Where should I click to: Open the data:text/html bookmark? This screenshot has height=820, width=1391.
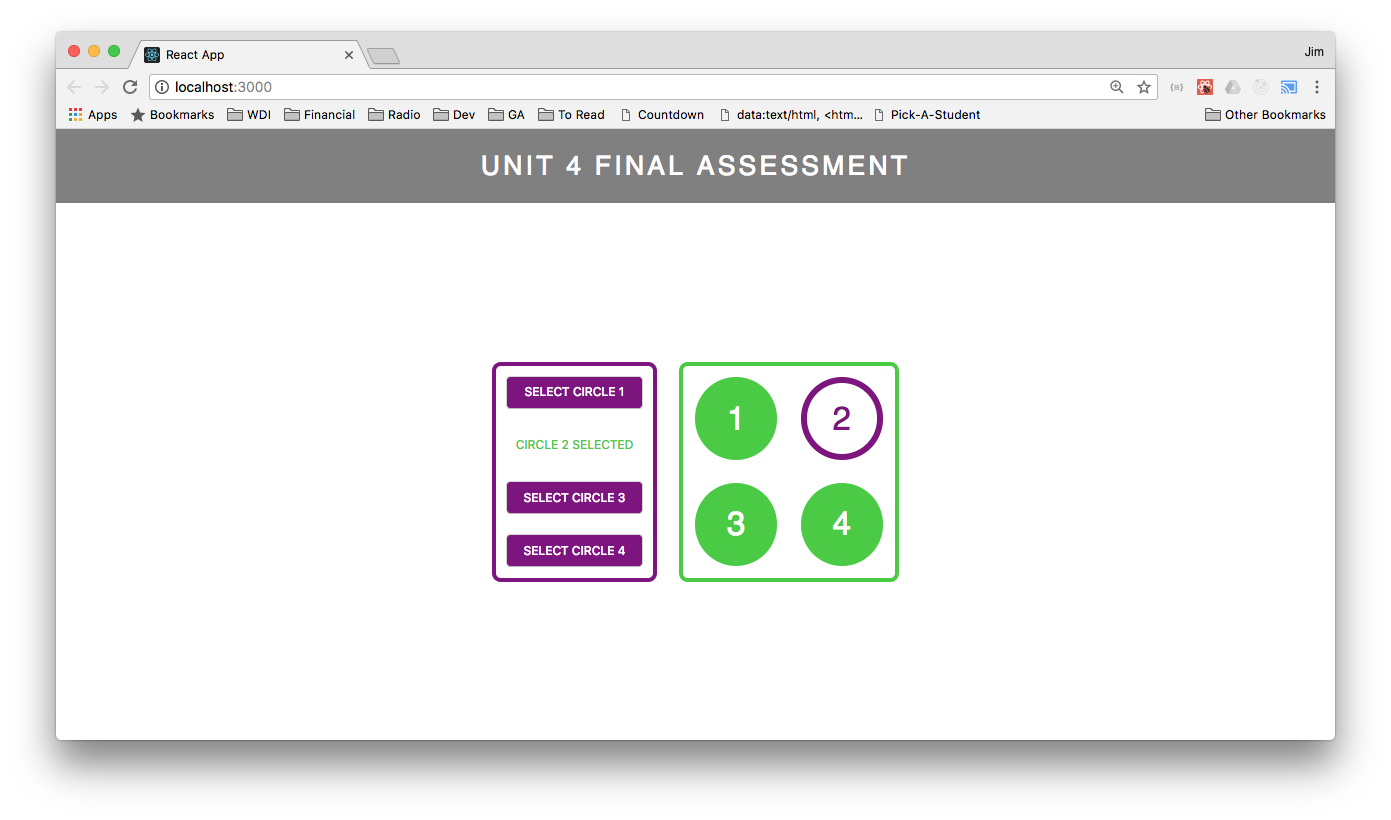[791, 115]
